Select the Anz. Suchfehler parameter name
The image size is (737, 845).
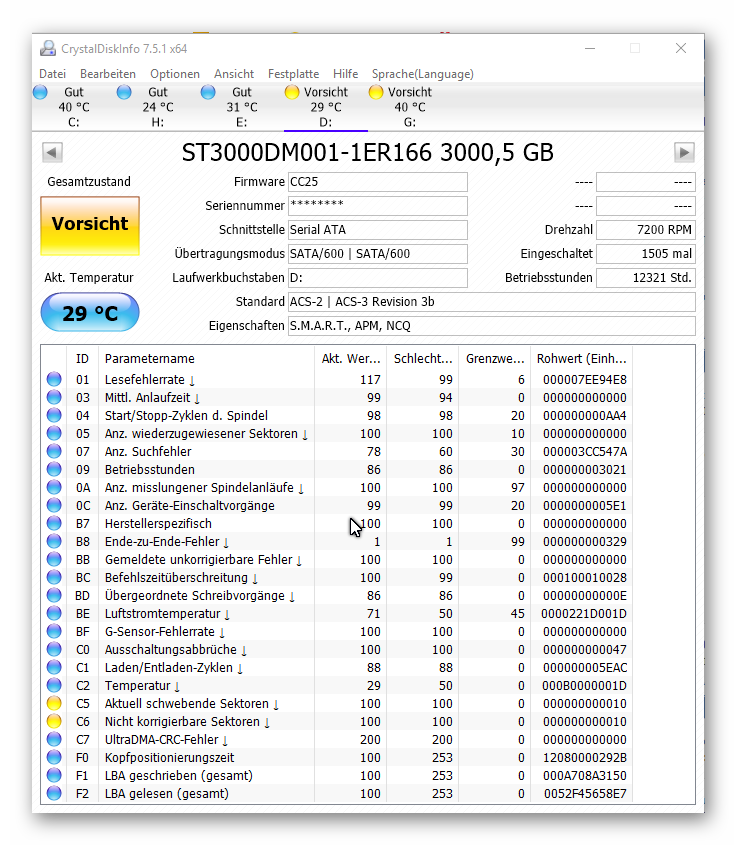pos(148,452)
